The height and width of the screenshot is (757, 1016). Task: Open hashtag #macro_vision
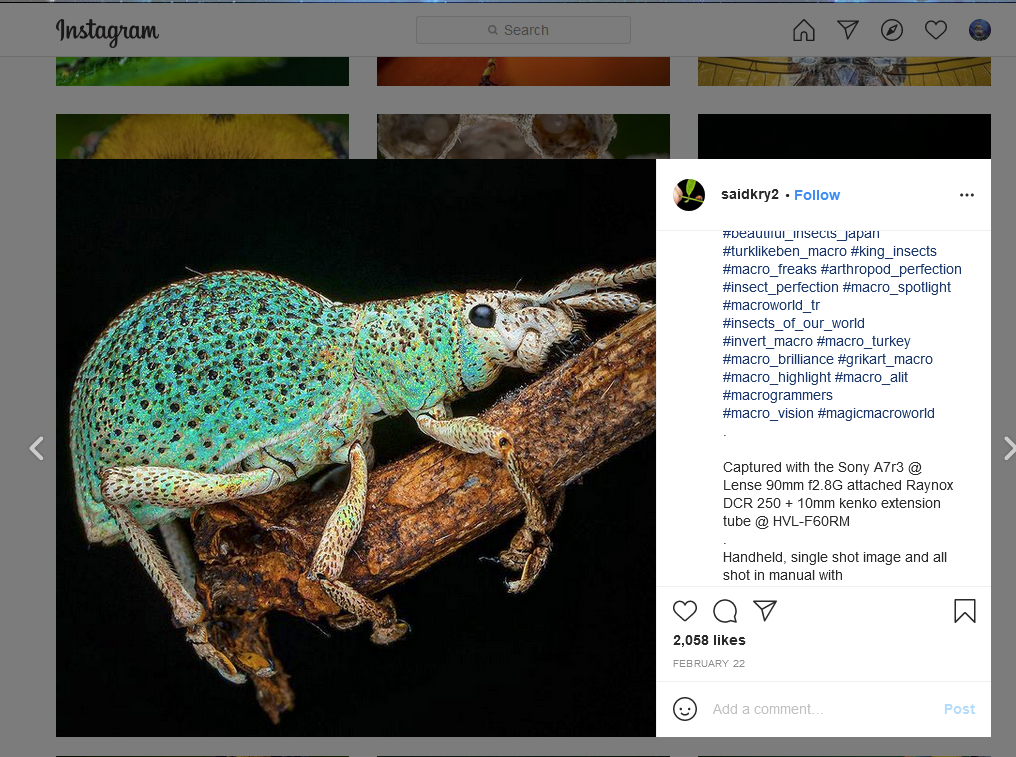click(x=768, y=413)
